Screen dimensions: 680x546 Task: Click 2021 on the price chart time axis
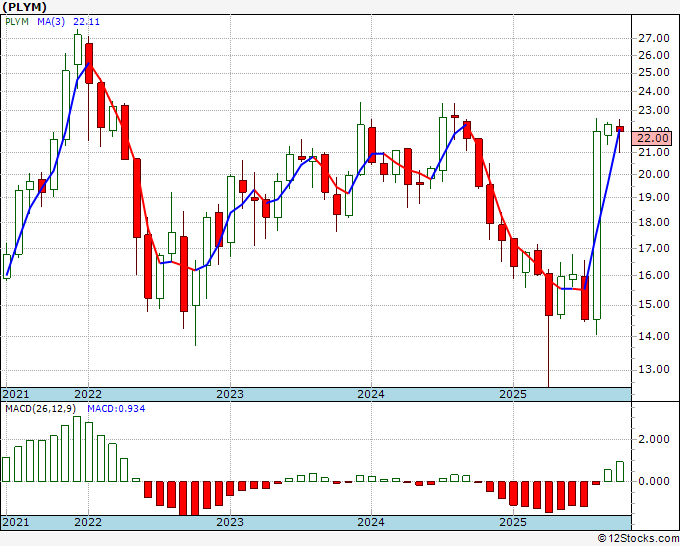click(16, 394)
